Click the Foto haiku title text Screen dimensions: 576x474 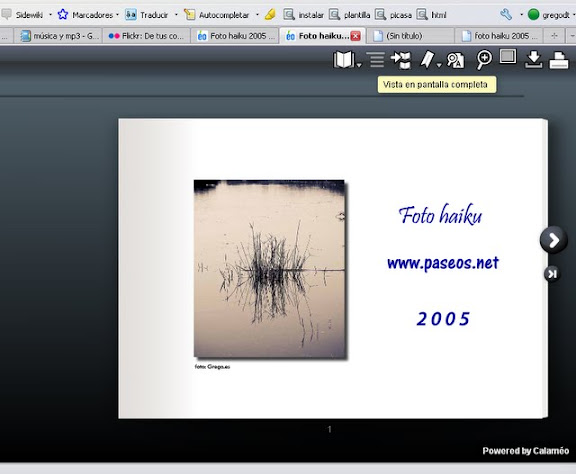(440, 214)
